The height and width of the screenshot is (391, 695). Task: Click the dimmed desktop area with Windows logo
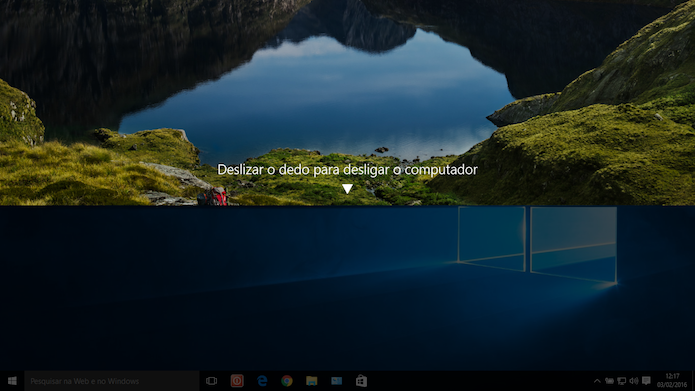click(x=348, y=288)
